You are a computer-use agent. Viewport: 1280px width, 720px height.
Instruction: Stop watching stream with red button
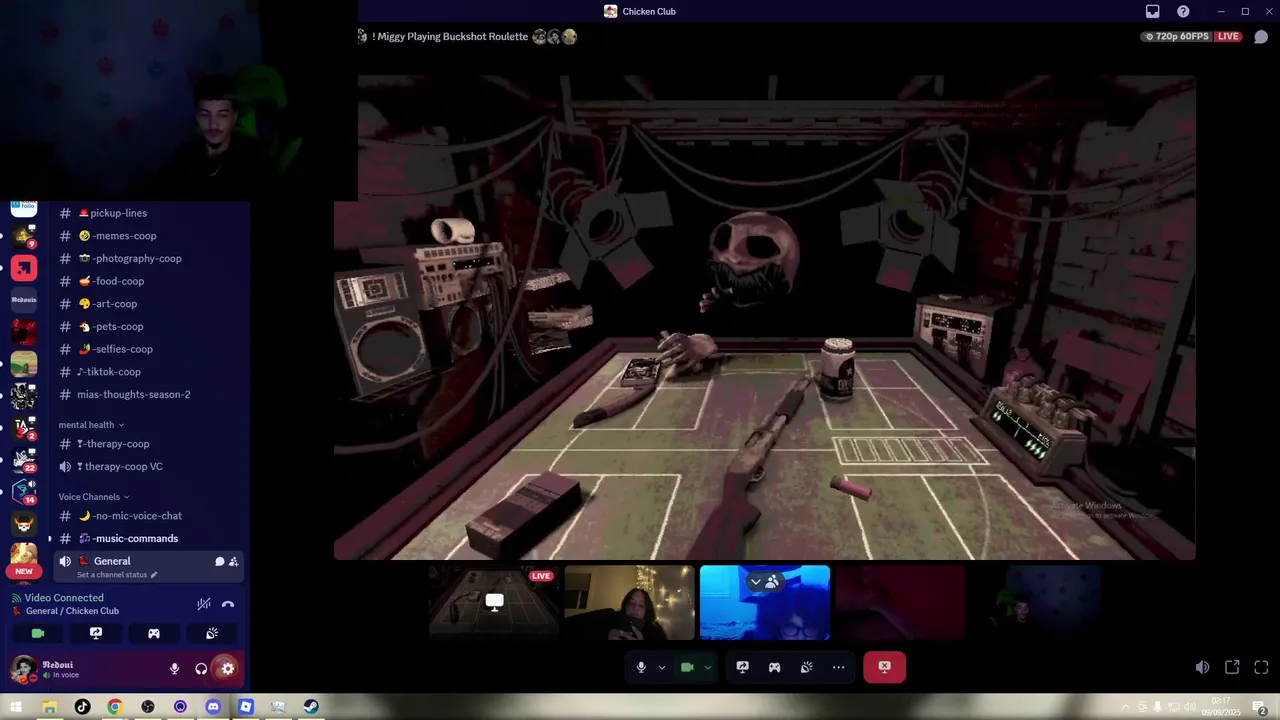point(884,667)
